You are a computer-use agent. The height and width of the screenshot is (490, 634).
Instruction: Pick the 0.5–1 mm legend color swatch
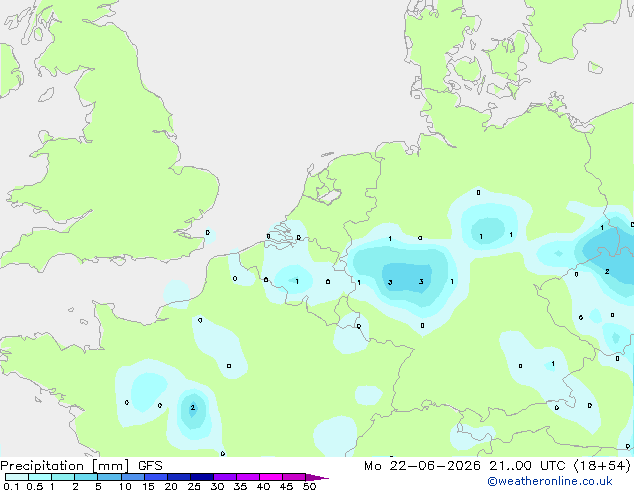40,477
